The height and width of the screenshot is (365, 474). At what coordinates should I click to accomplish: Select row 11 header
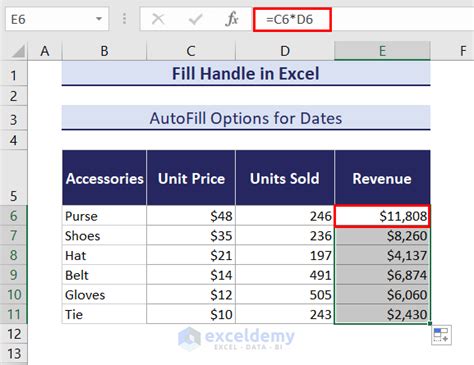[x=13, y=314]
